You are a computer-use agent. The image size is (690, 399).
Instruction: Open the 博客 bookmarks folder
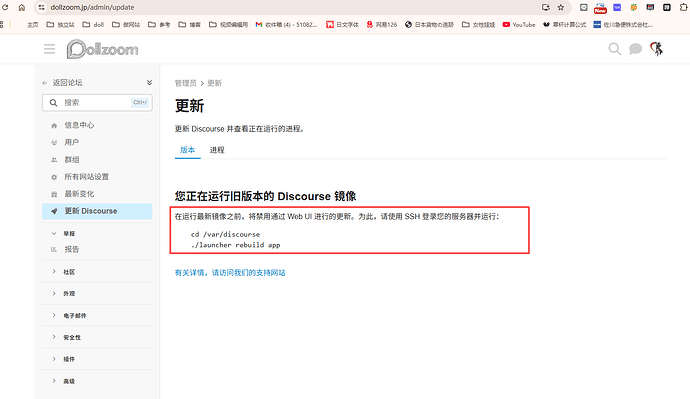click(x=190, y=25)
